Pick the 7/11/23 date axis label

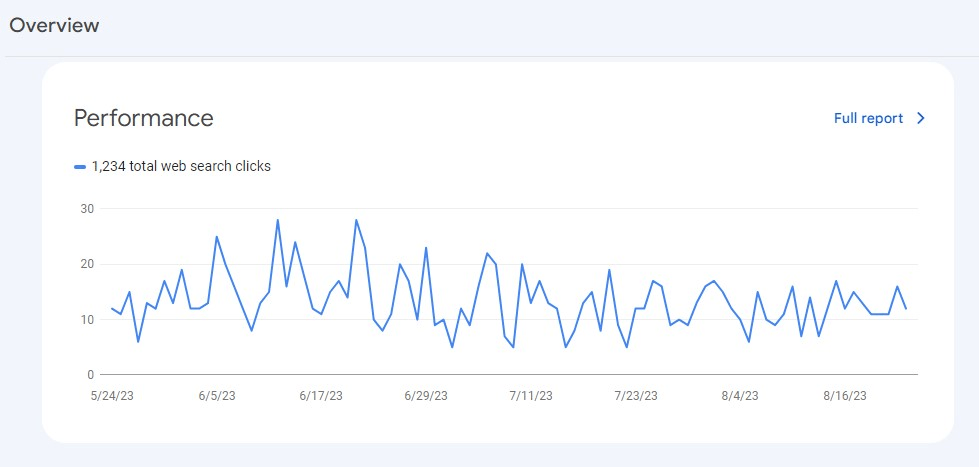pos(531,396)
